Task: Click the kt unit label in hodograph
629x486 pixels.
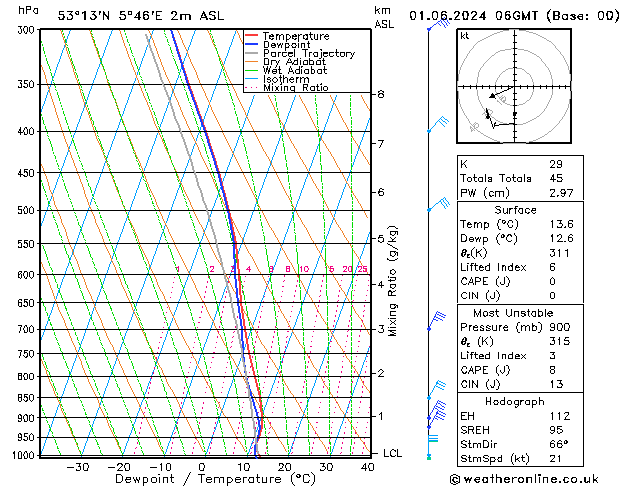Action: 465,36
